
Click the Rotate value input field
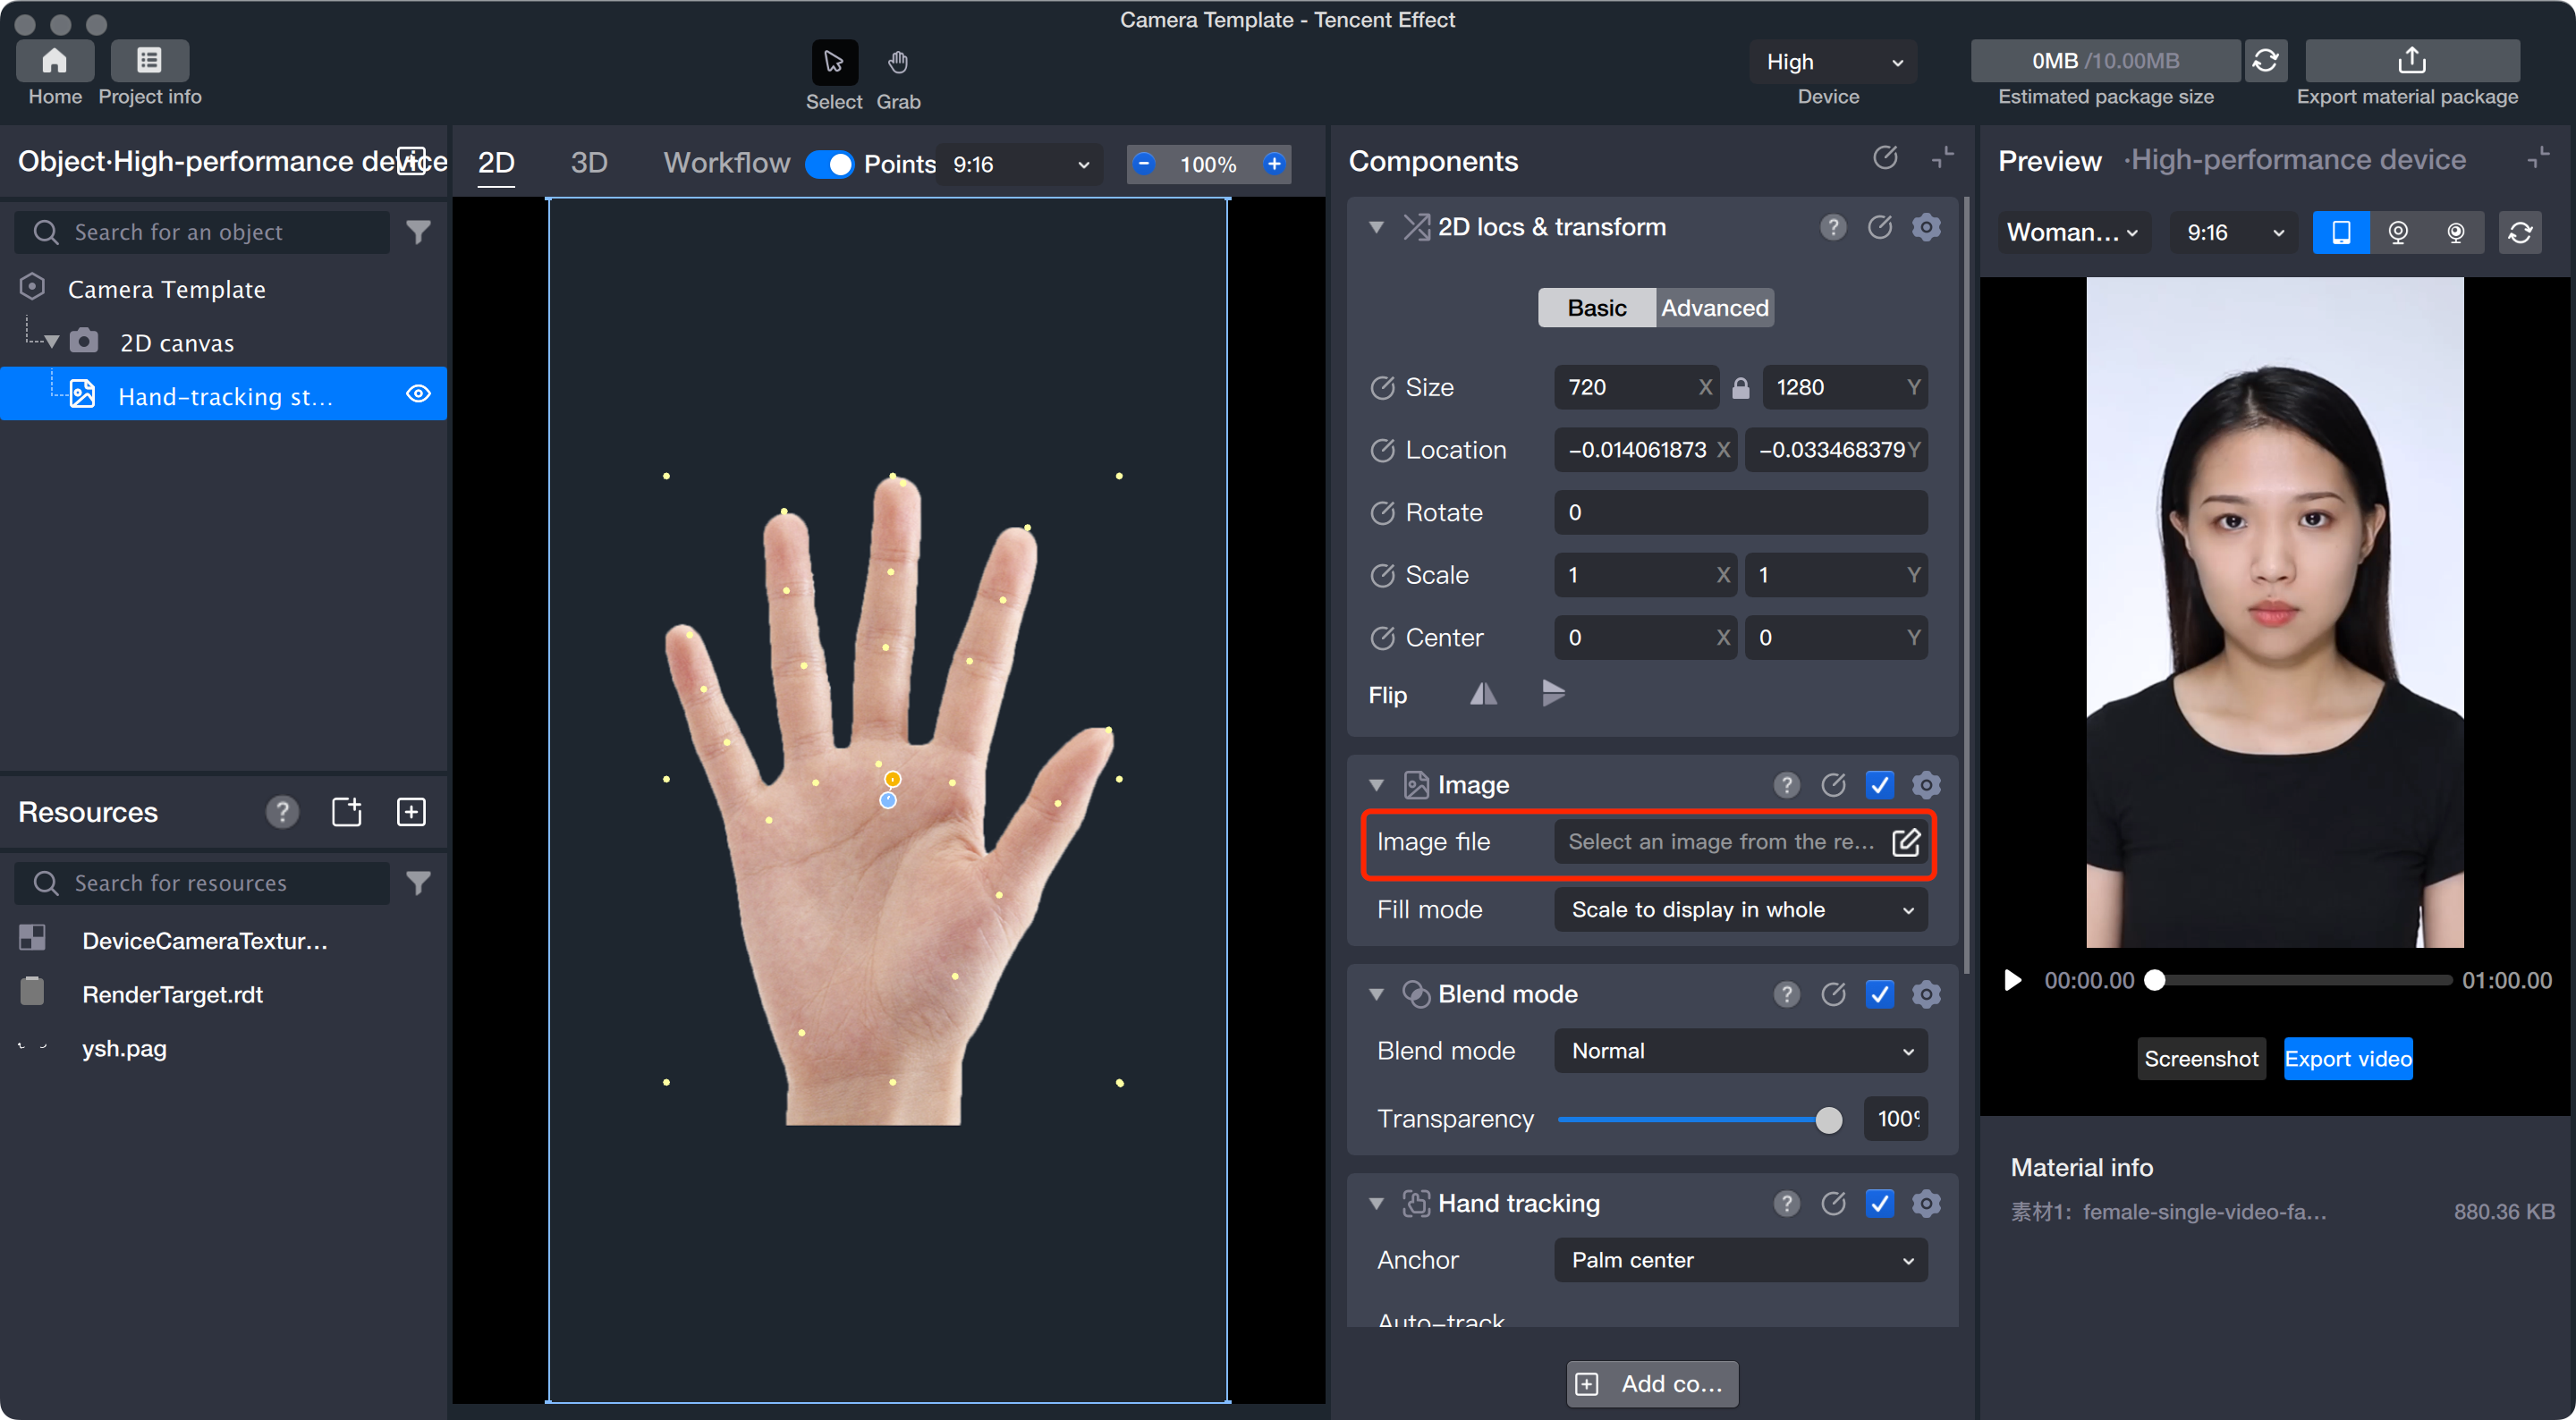pos(1740,513)
